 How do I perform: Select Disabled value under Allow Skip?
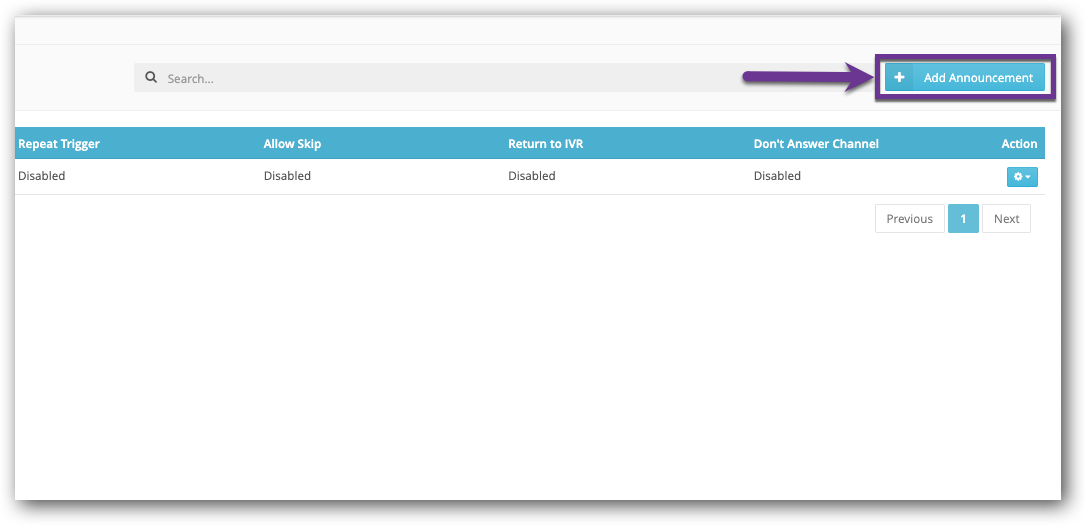click(287, 176)
